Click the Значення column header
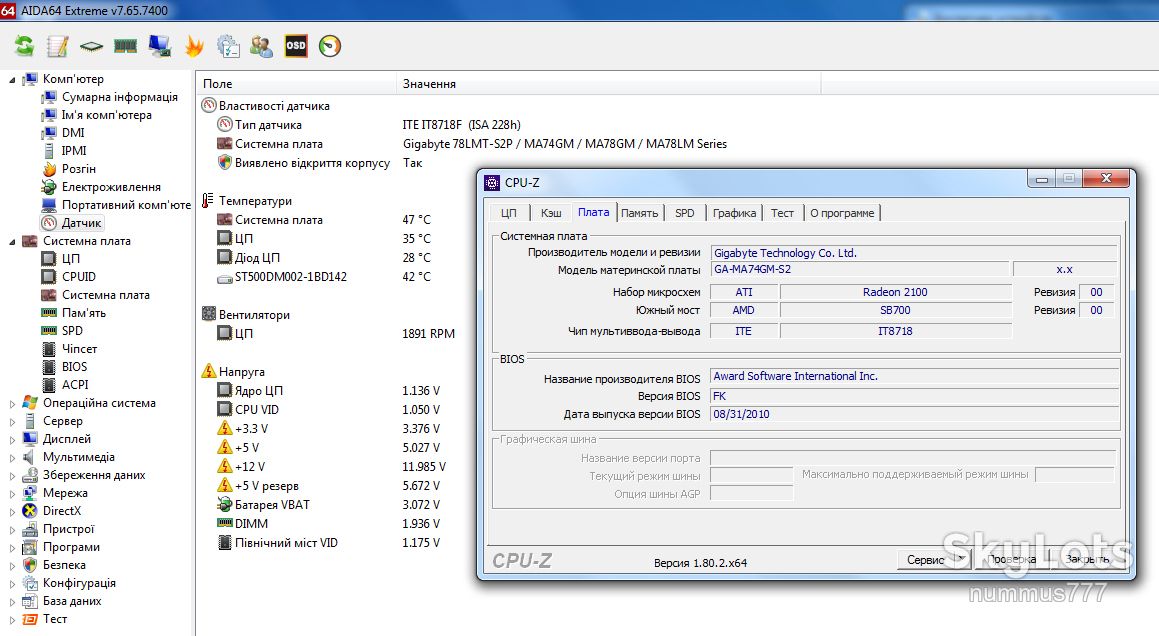 [608, 84]
